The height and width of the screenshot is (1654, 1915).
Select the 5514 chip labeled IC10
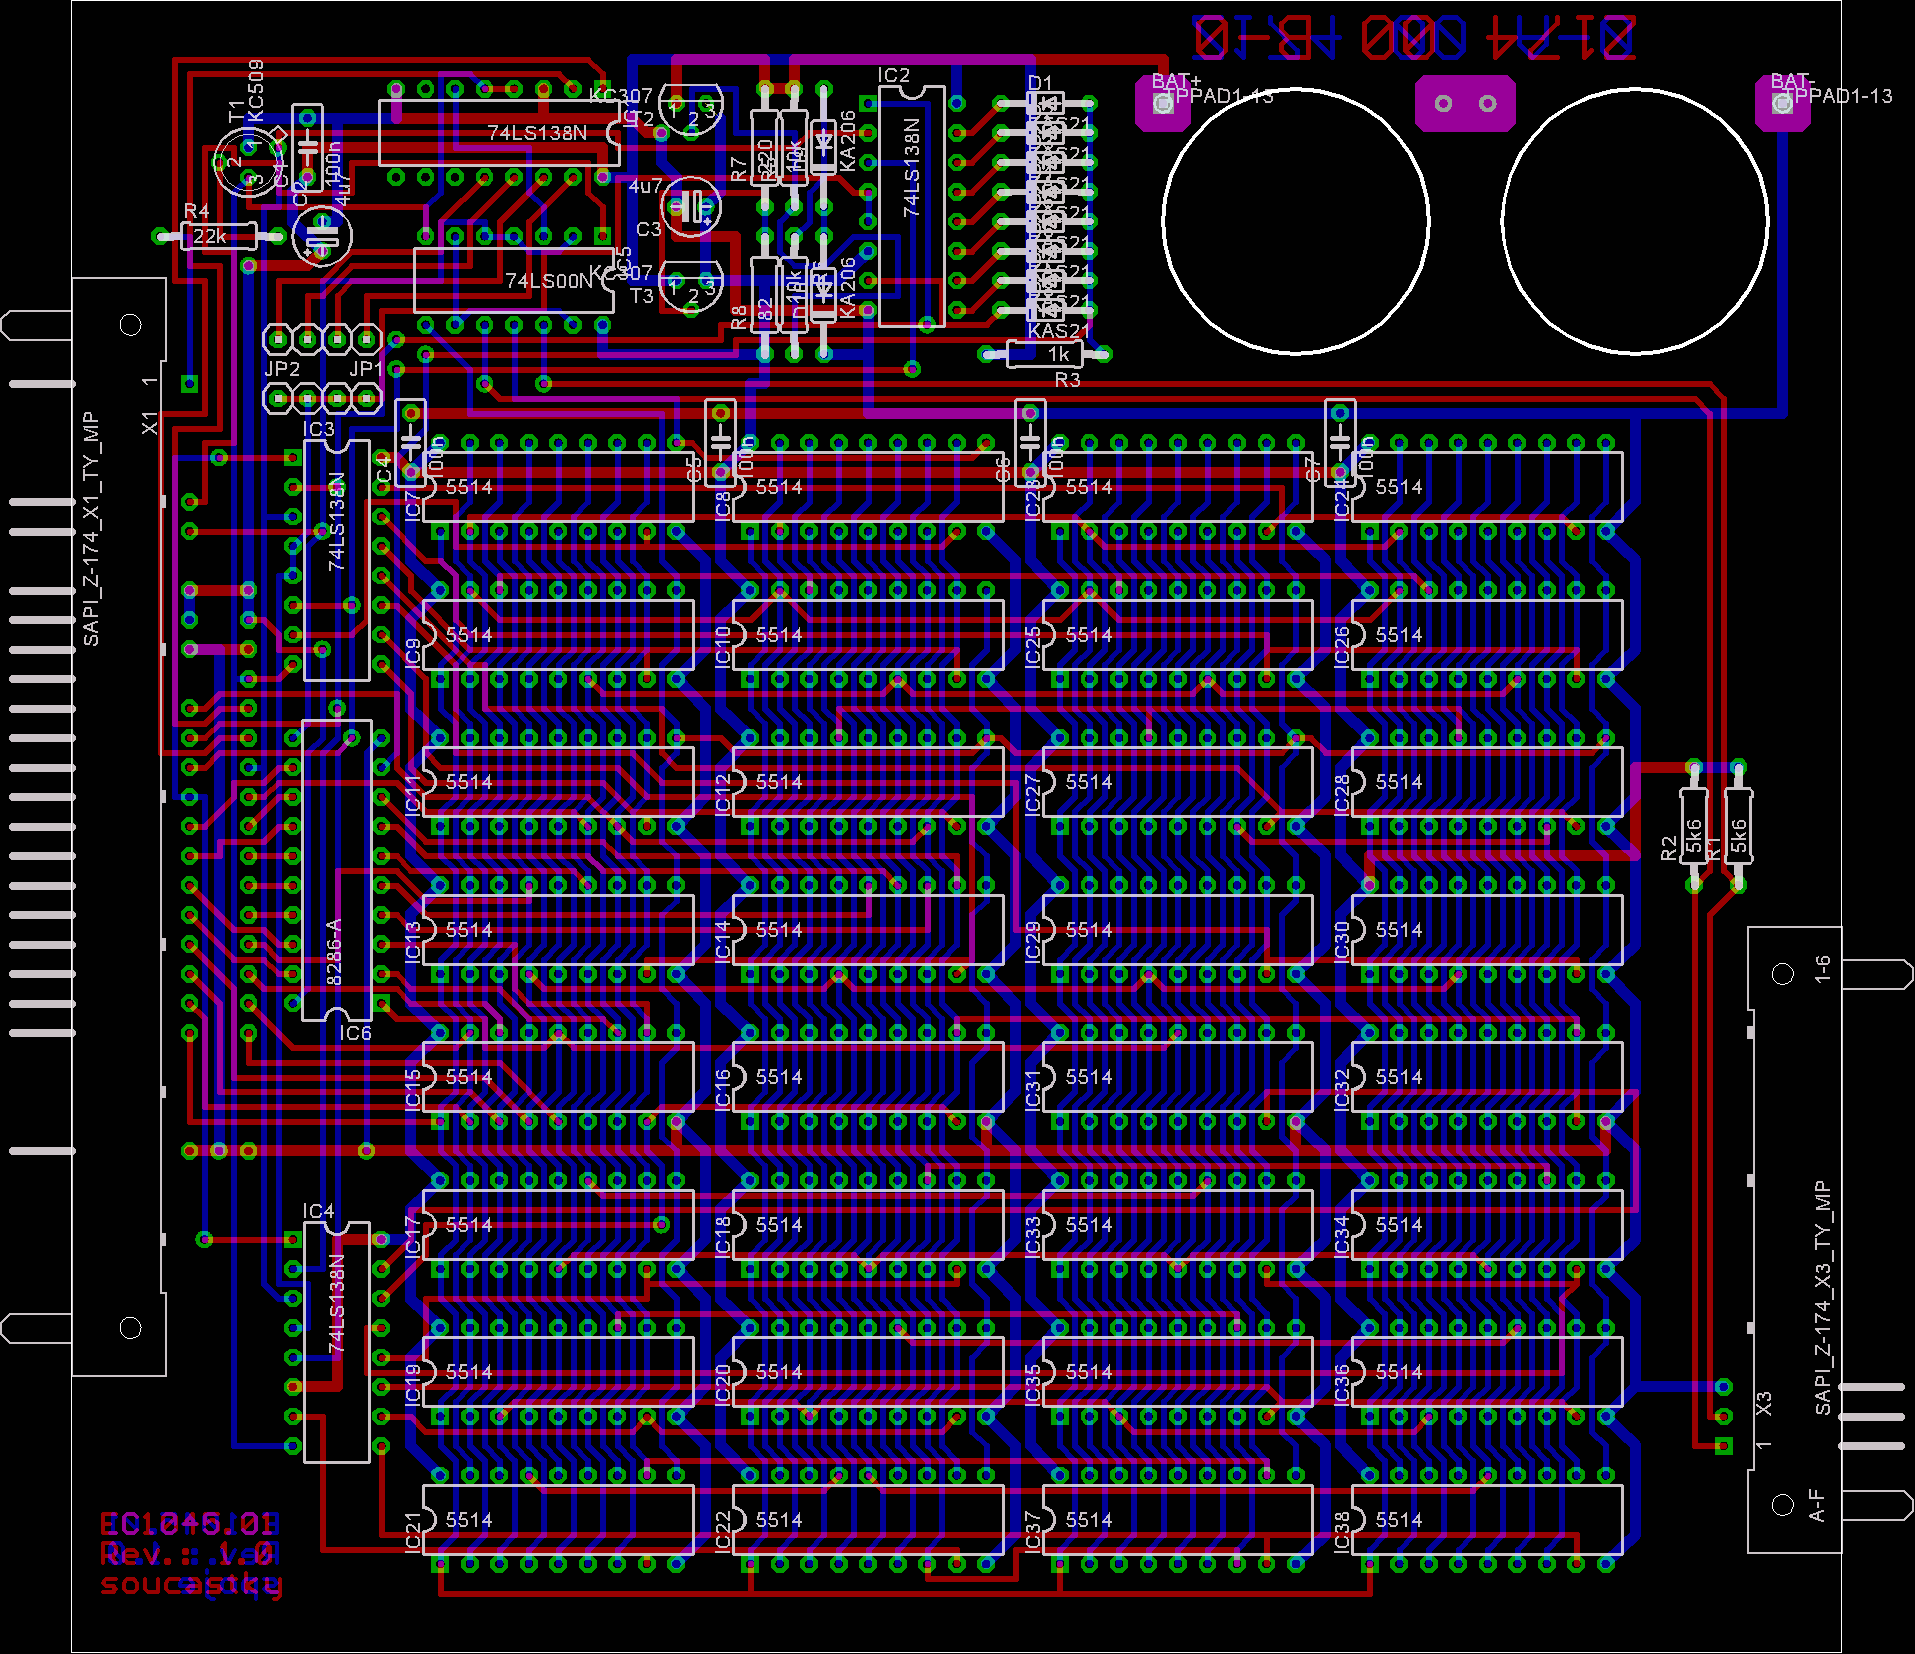pyautogui.click(x=868, y=635)
